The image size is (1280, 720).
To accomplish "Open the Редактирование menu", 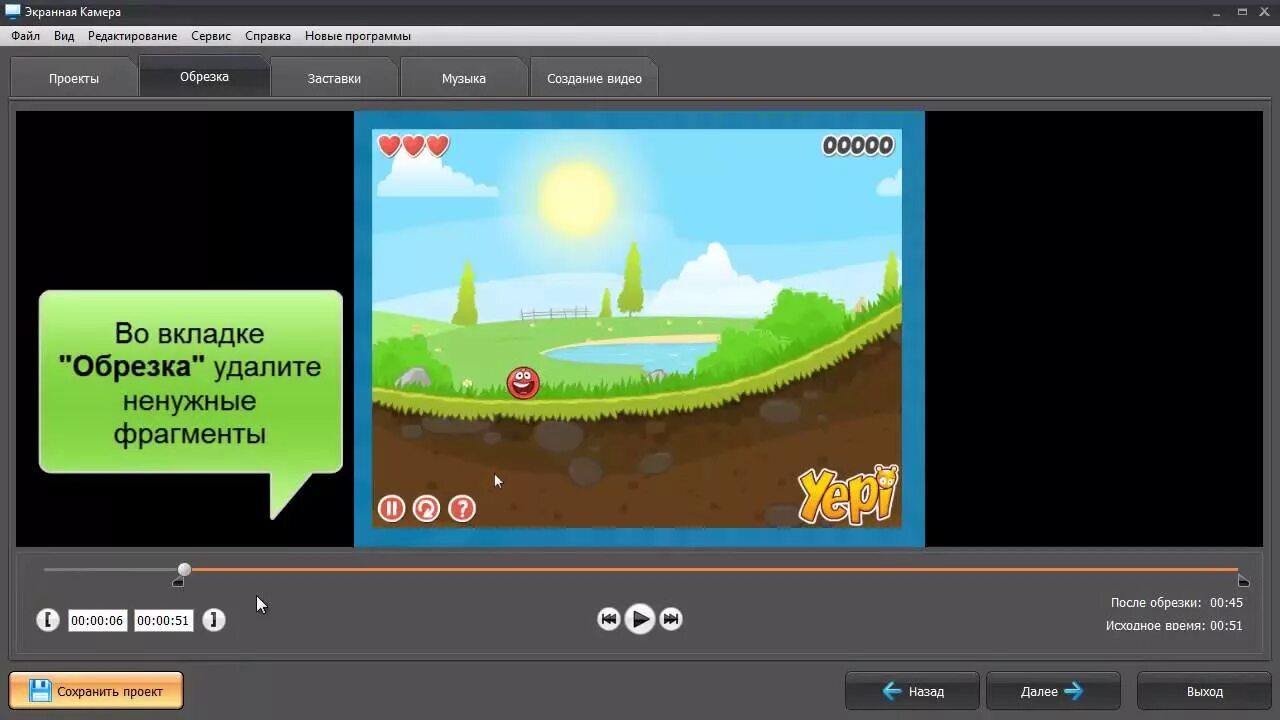I will click(132, 35).
